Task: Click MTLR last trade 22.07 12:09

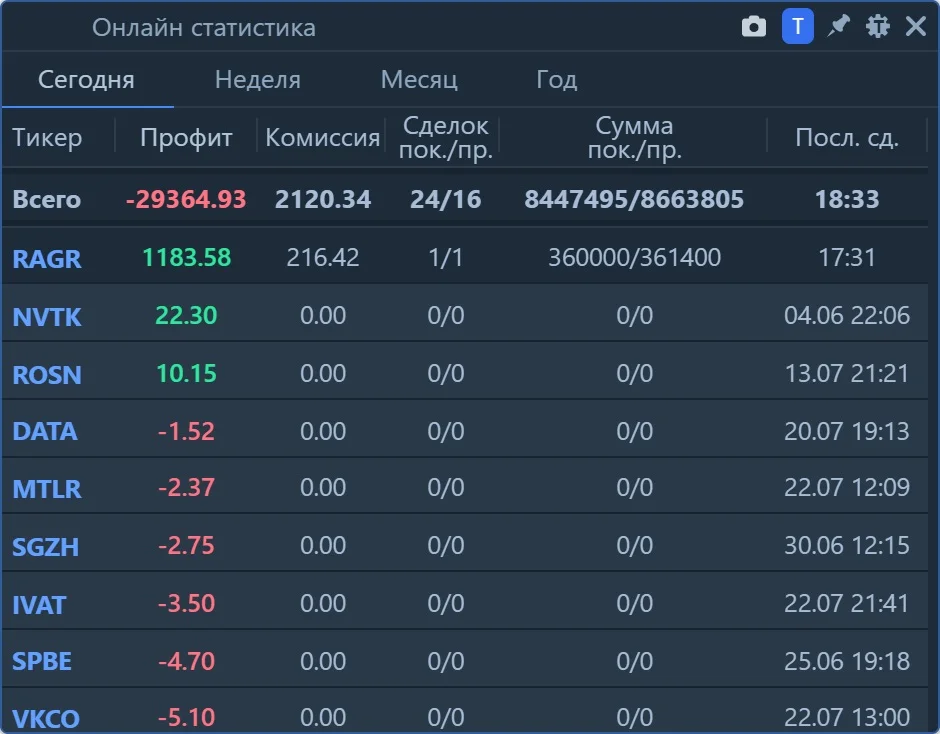Action: tap(846, 488)
